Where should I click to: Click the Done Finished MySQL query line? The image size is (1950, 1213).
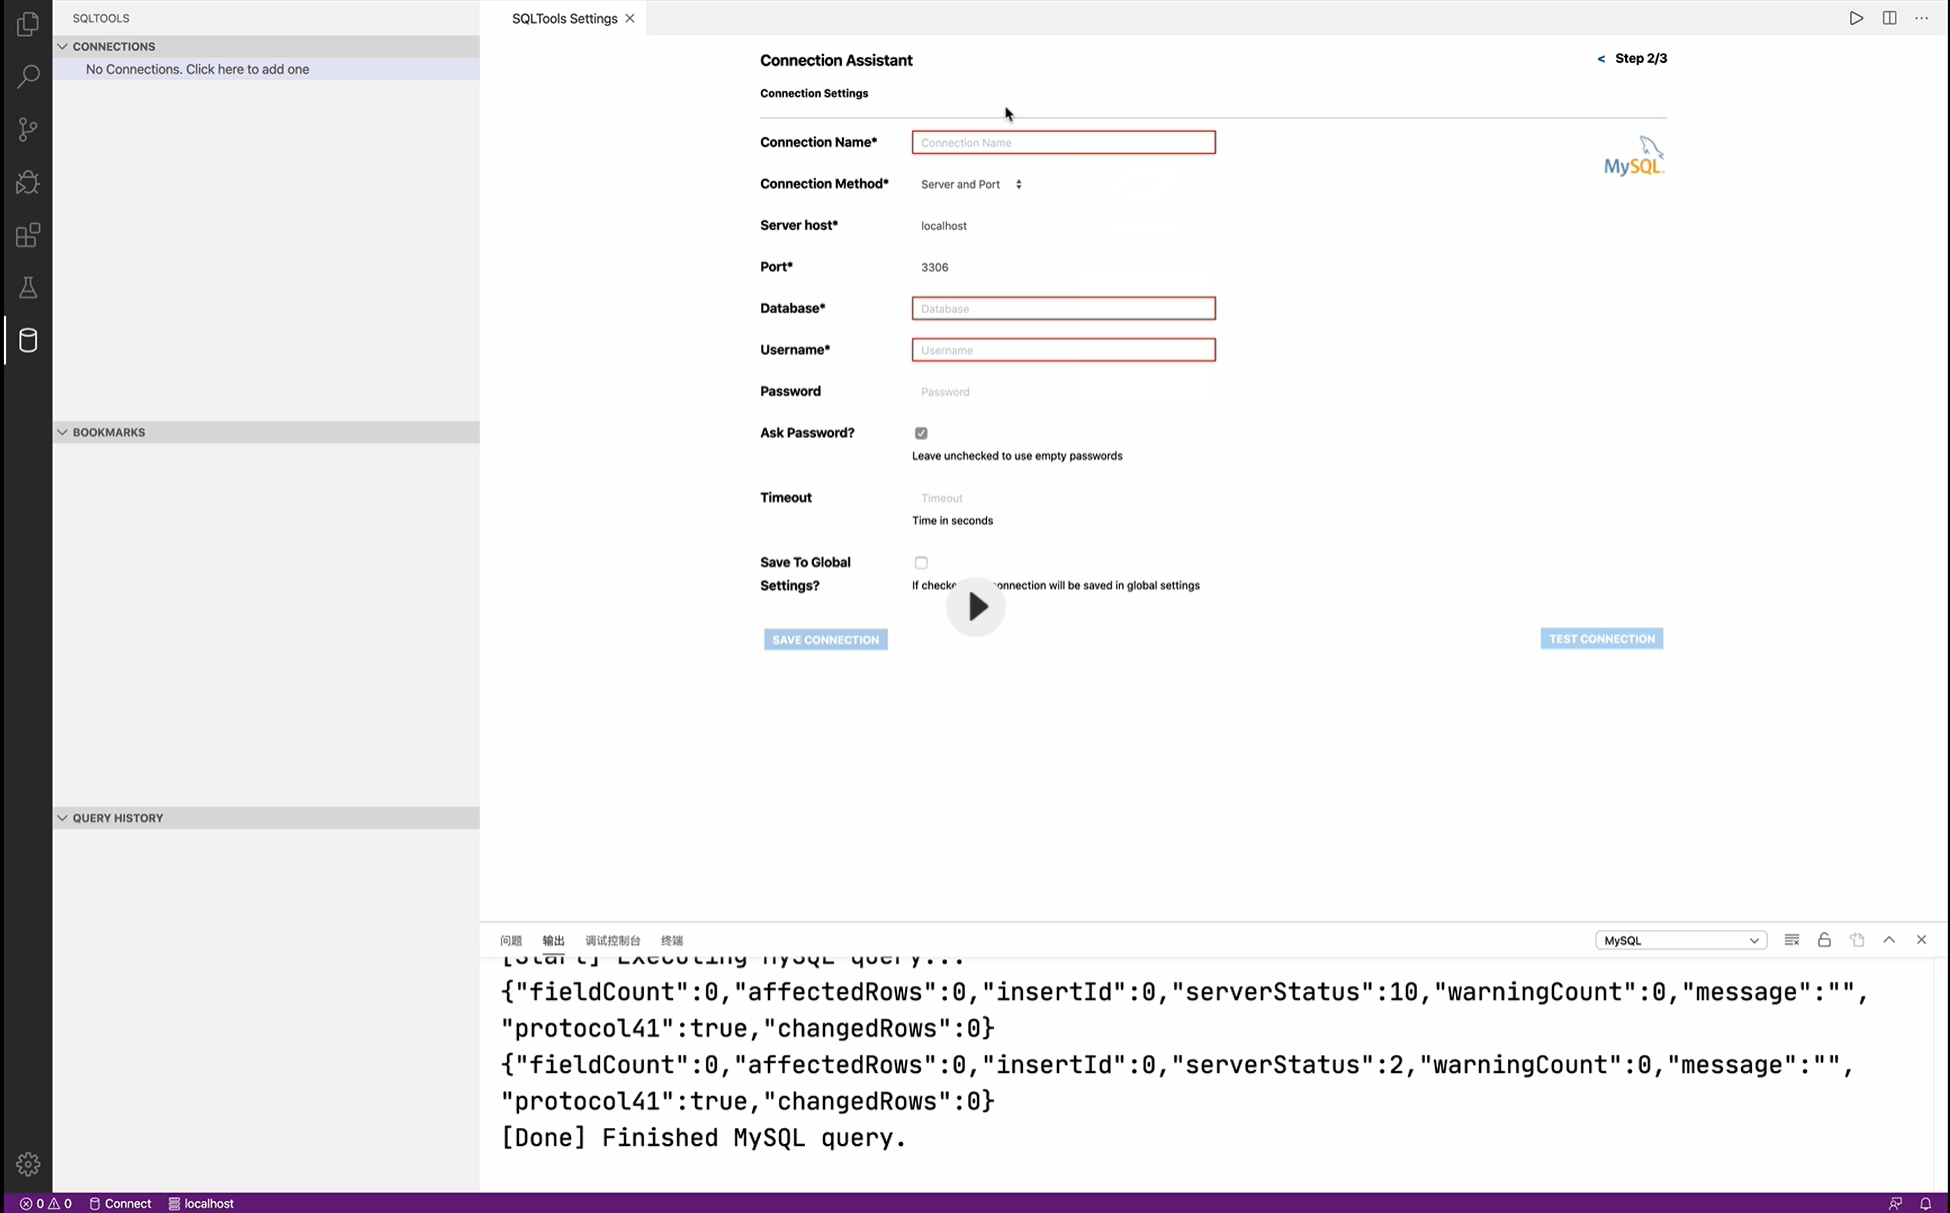(x=704, y=1138)
